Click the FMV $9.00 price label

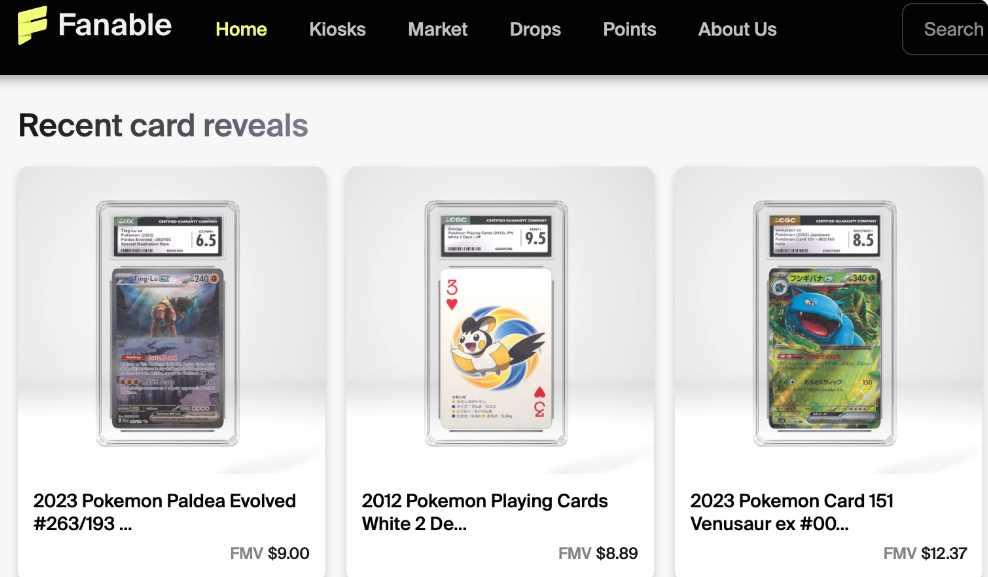tap(270, 553)
